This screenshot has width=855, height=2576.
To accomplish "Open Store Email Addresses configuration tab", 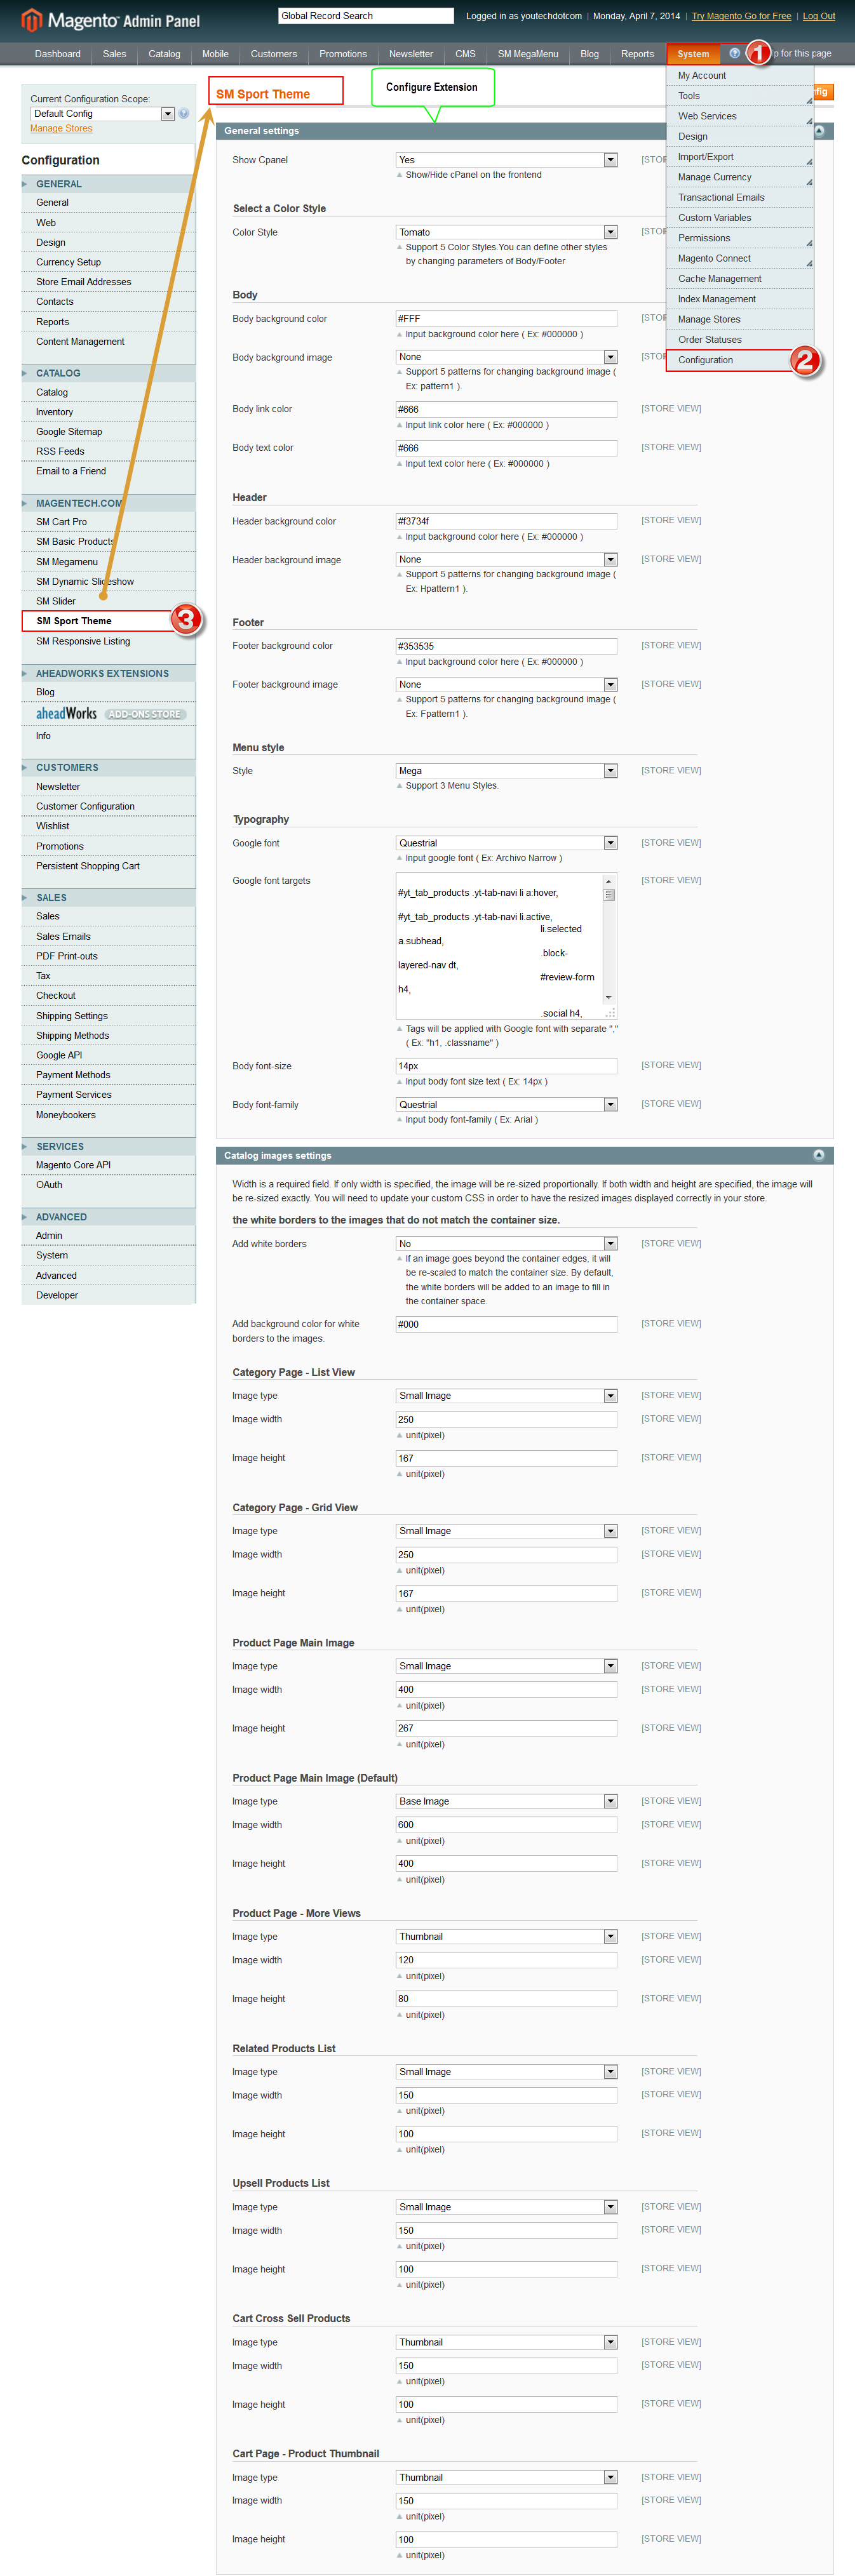I will click(108, 282).
